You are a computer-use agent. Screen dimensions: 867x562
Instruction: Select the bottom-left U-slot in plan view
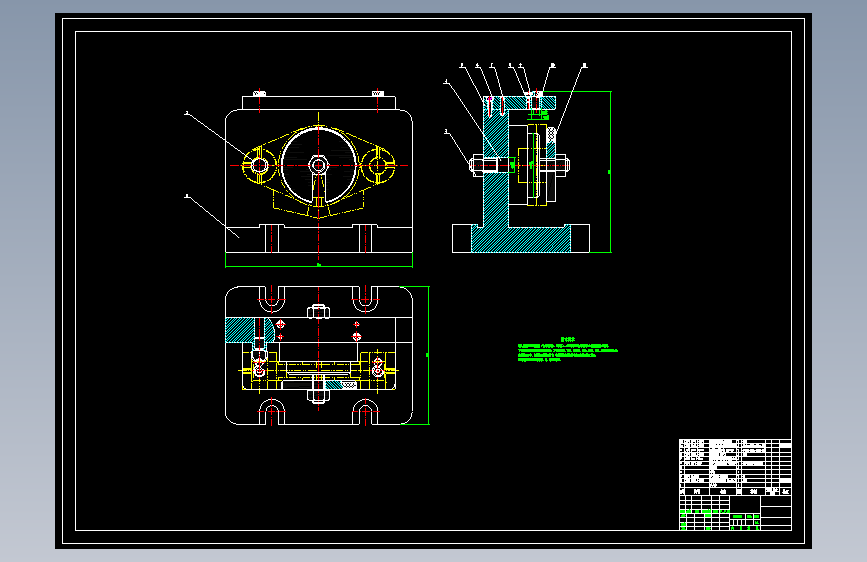(271, 412)
